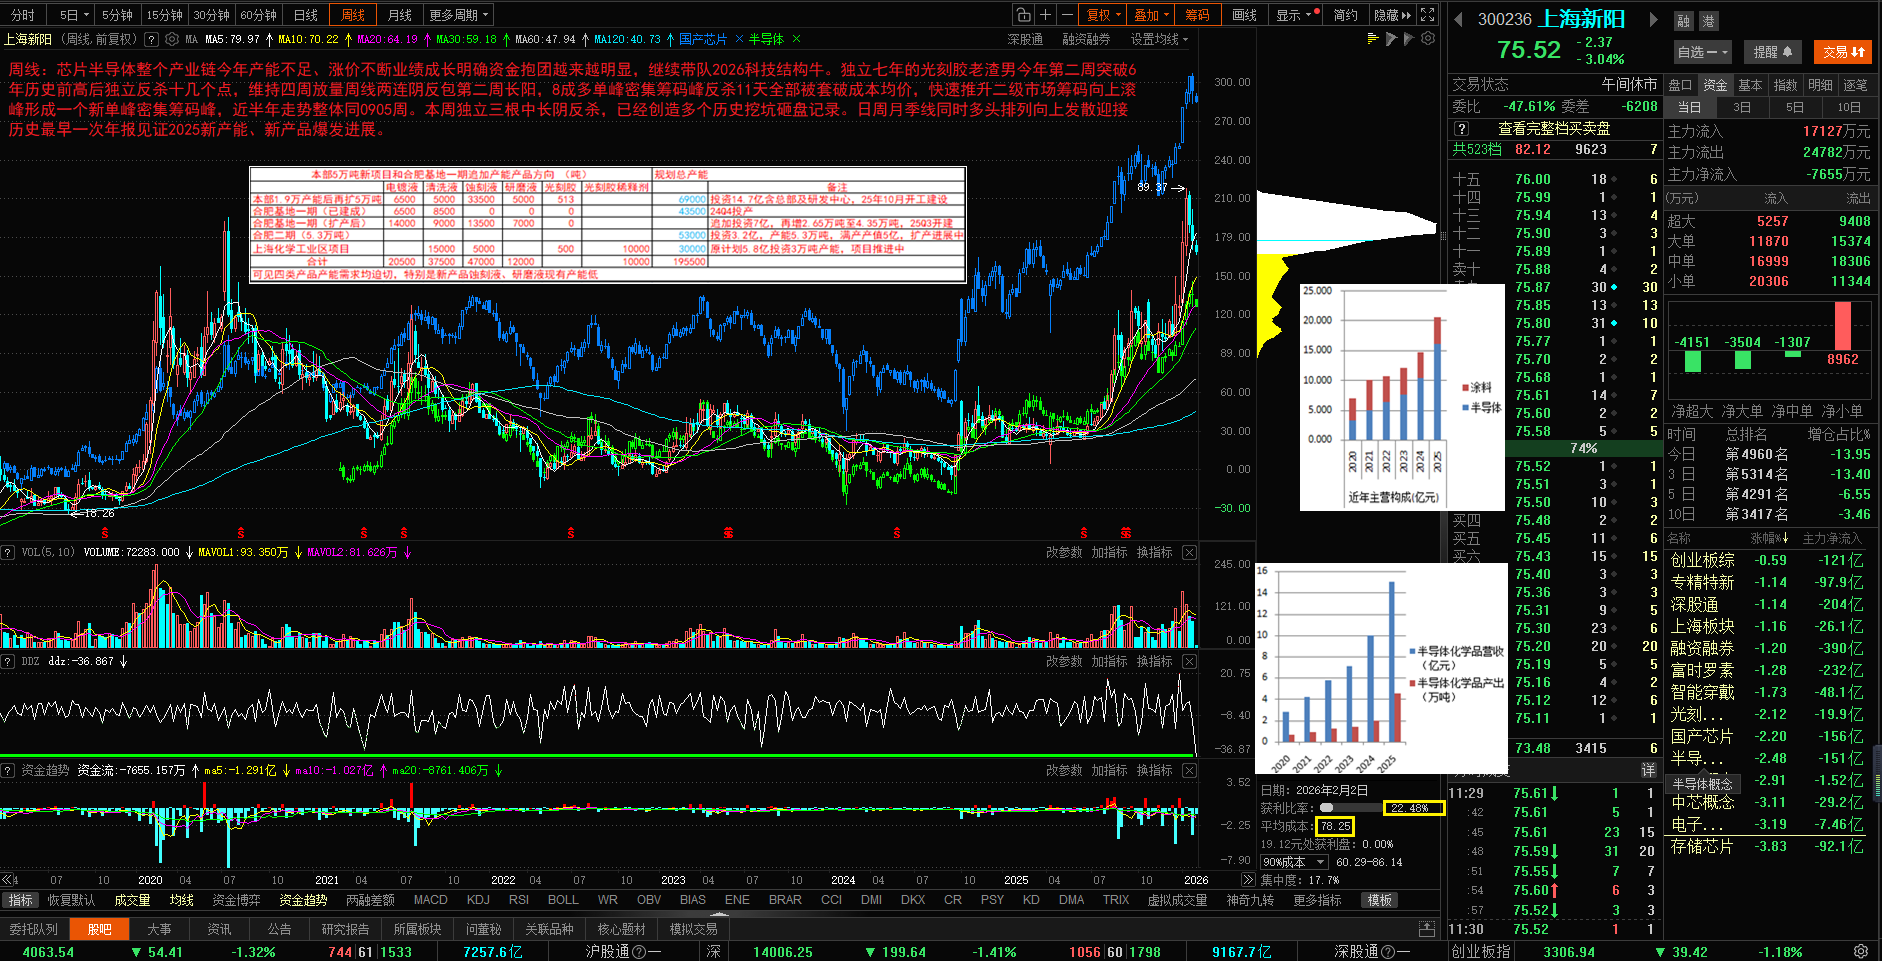This screenshot has height=961, width=1882.
Task: Zoom in chart with plus icon
Action: tap(1045, 15)
